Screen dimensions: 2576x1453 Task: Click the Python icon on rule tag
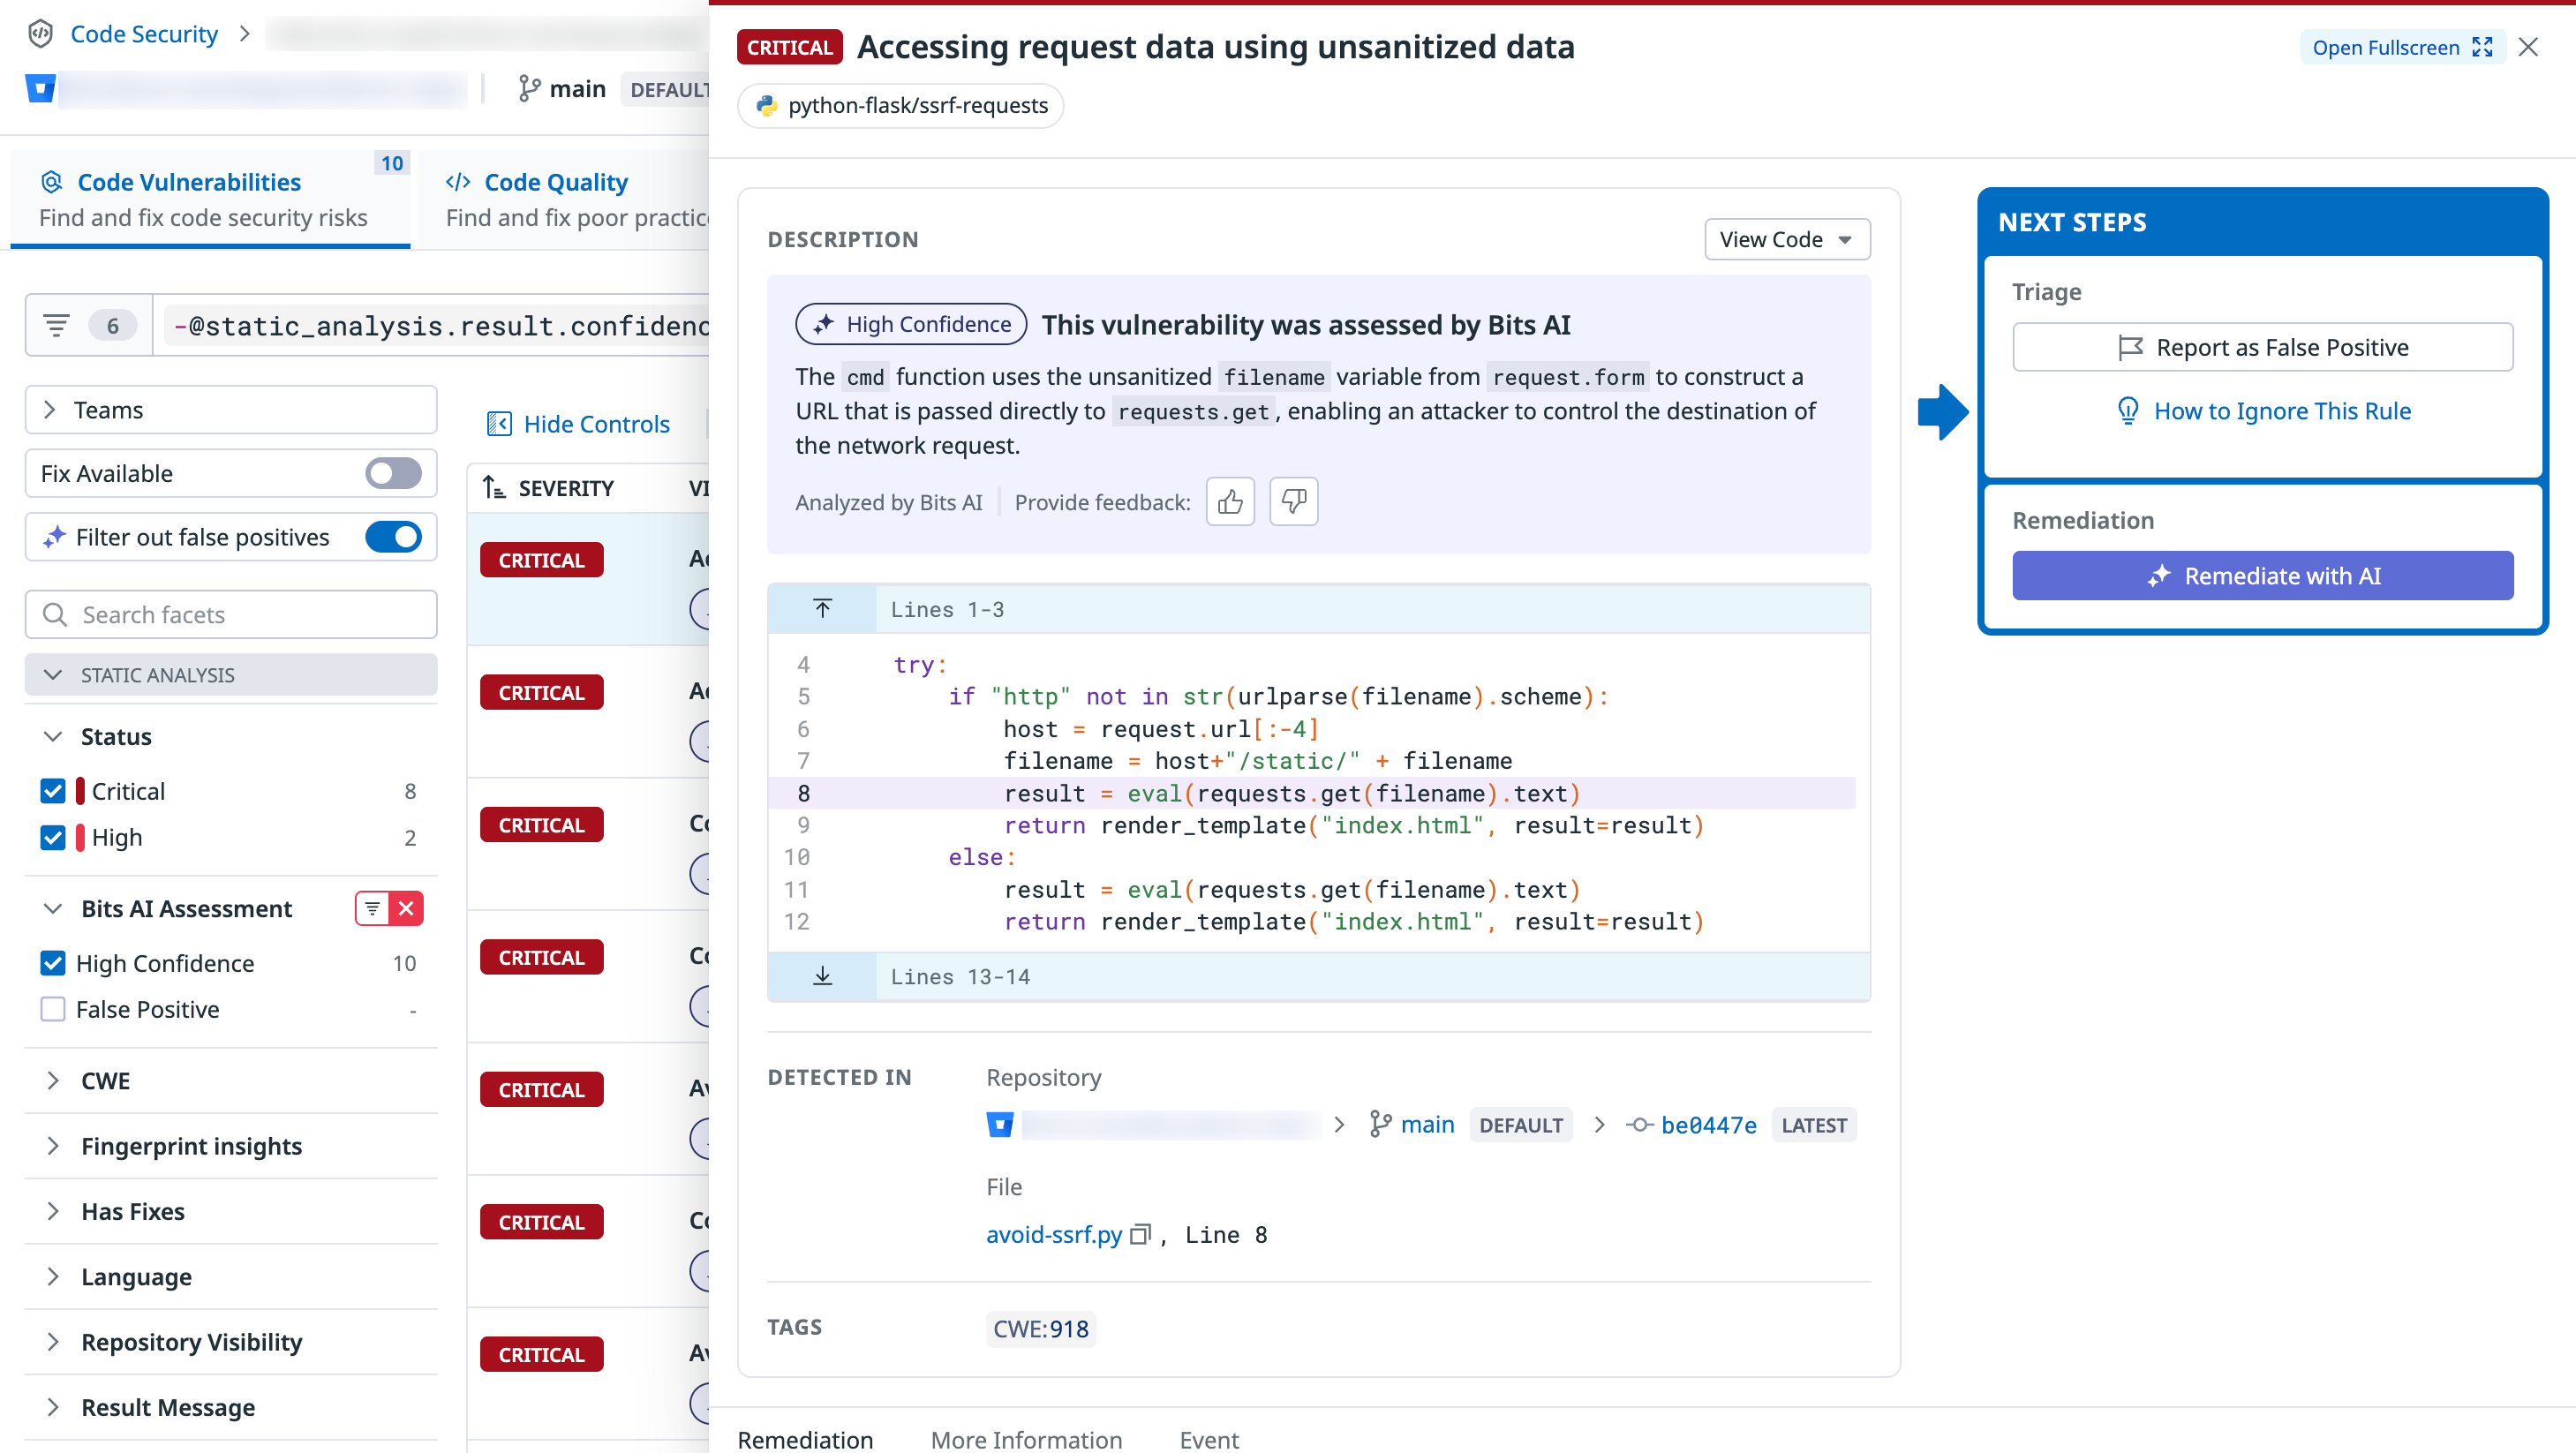pos(767,105)
